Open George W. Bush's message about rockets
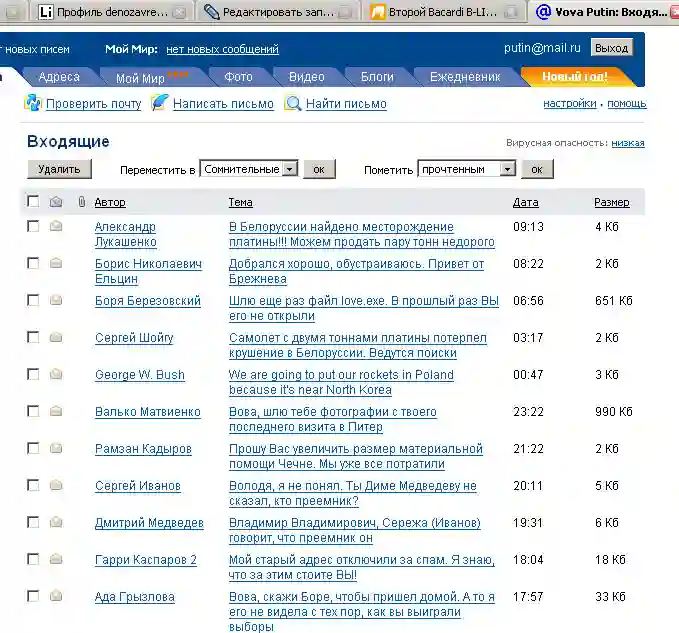679x633 pixels. coord(341,382)
